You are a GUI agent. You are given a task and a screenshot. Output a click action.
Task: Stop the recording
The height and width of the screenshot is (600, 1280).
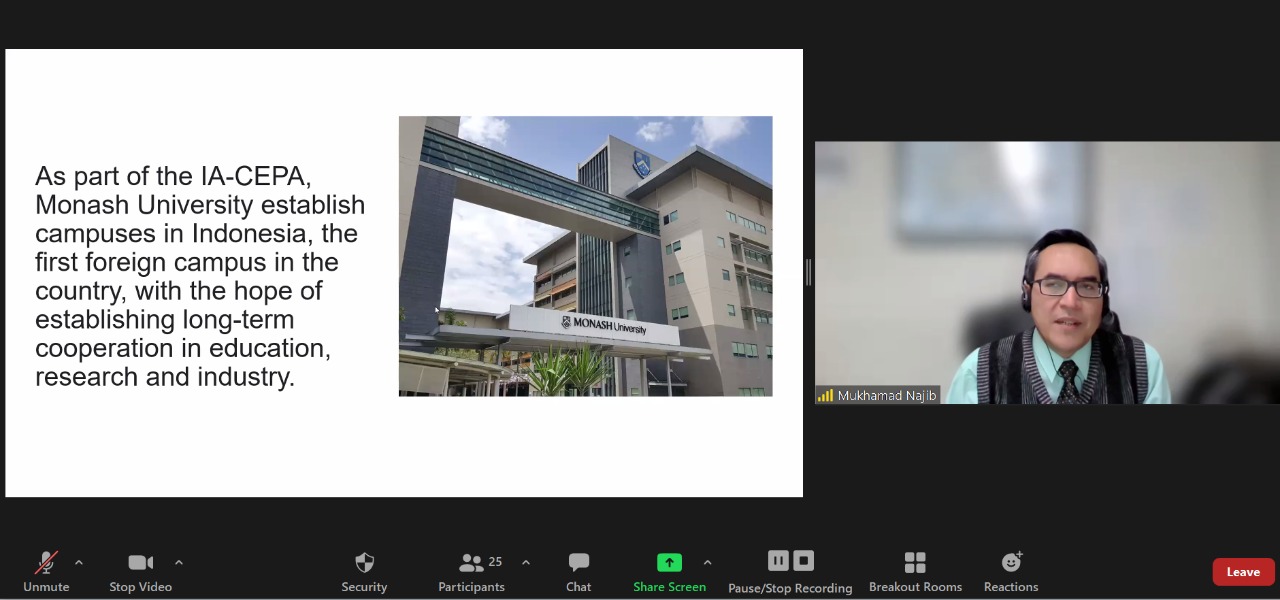(x=803, y=560)
